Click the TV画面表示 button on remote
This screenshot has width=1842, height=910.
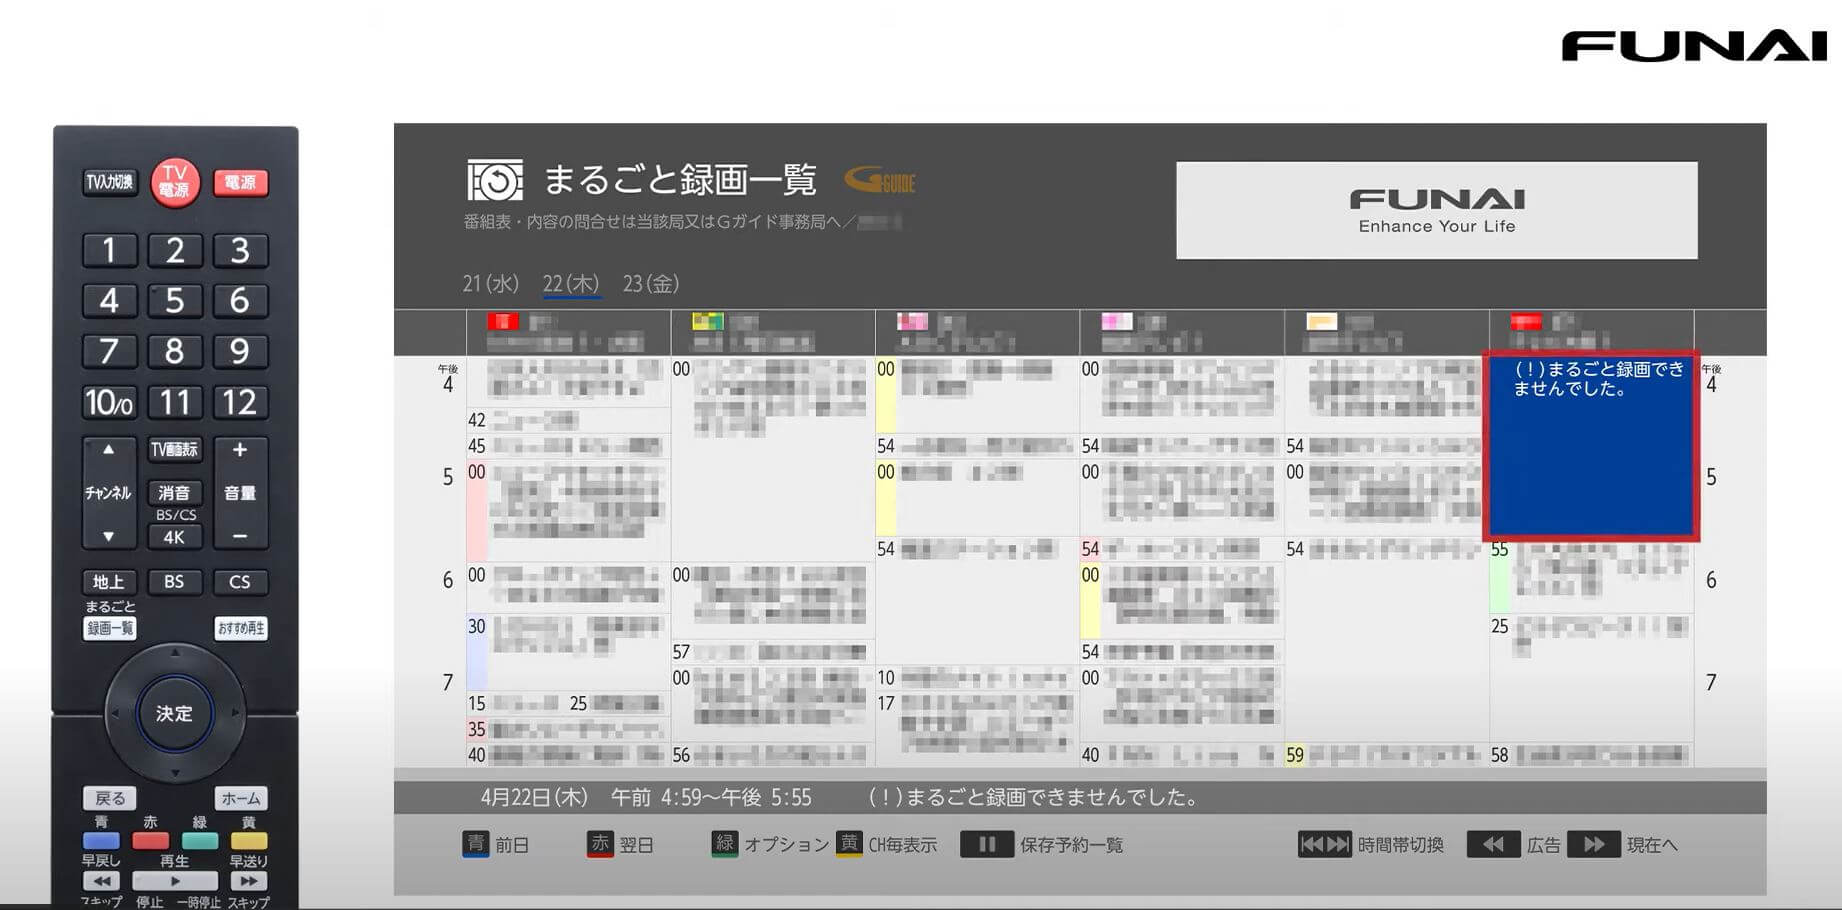pyautogui.click(x=175, y=450)
